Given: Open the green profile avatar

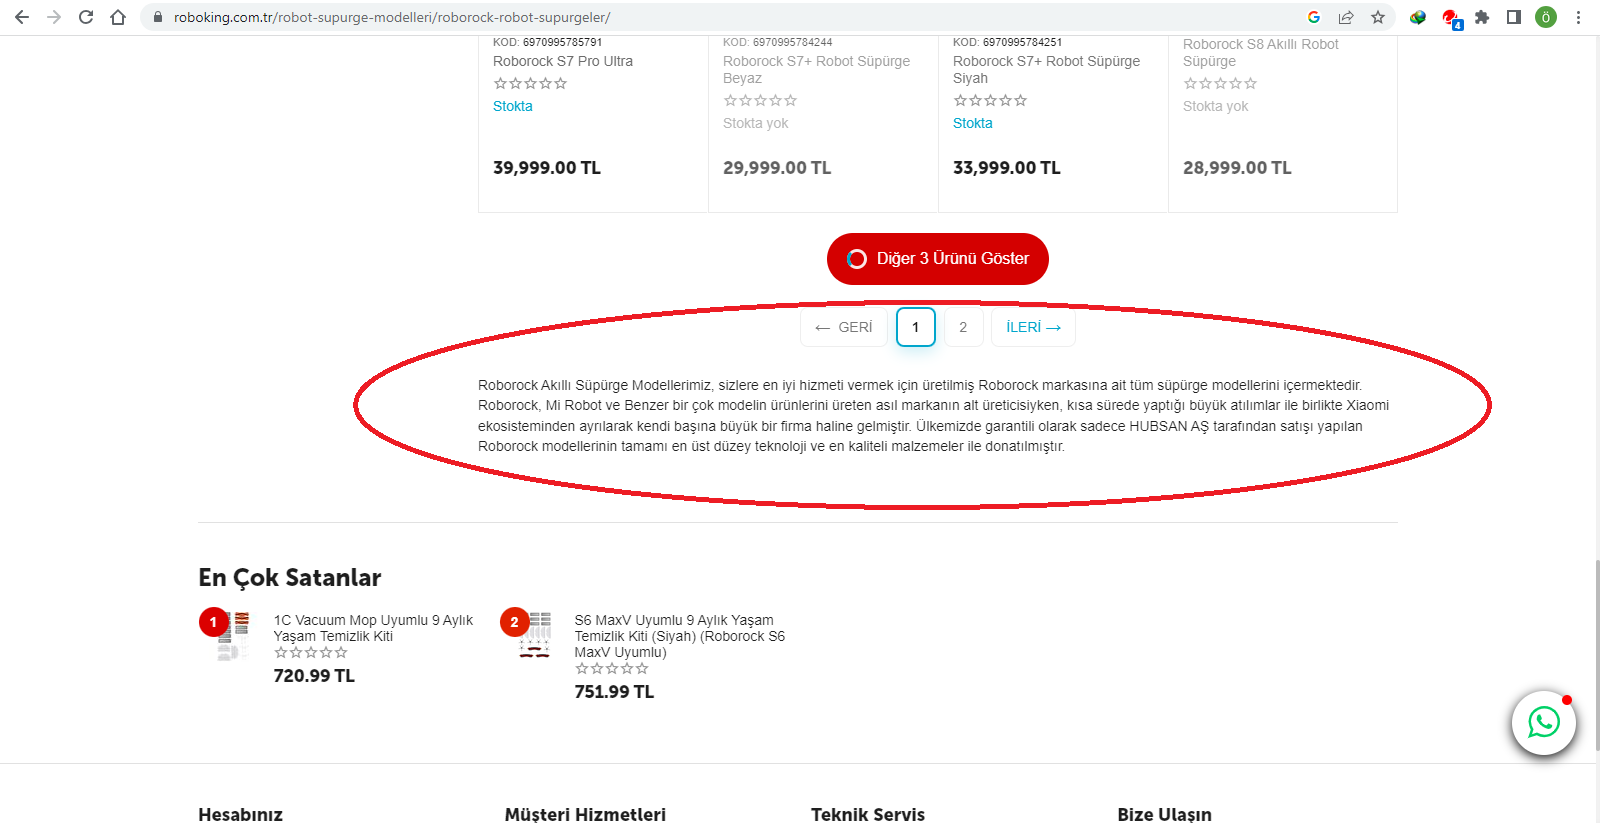Looking at the screenshot, I should pyautogui.click(x=1546, y=17).
